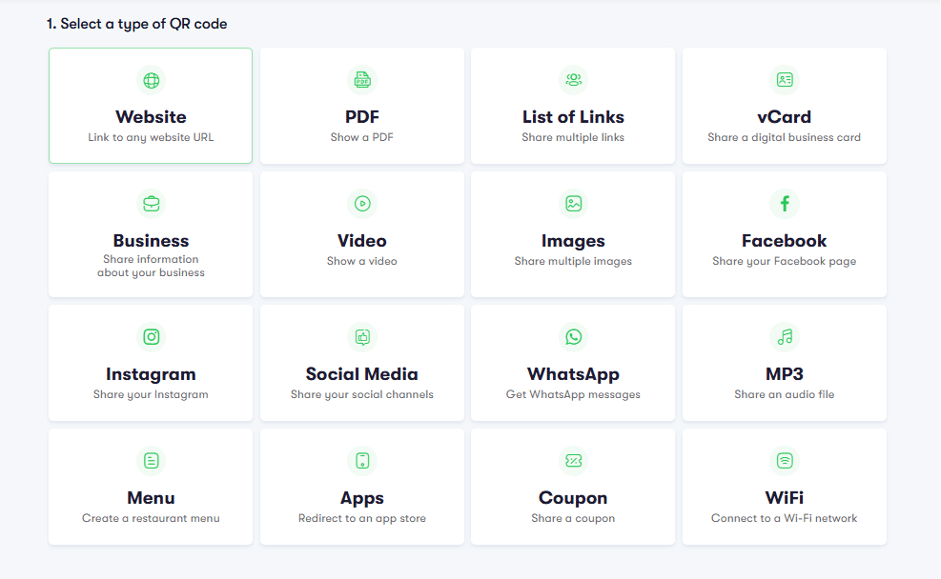Viewport: 941px width, 579px height.
Task: Click the globe icon for Website
Action: click(151, 80)
